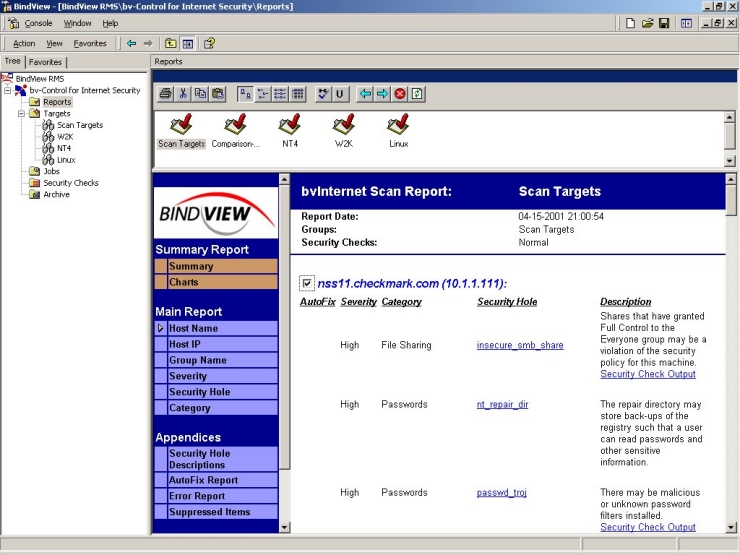Click the Charts item in Summary Report
740x555 pixels.
point(216,282)
